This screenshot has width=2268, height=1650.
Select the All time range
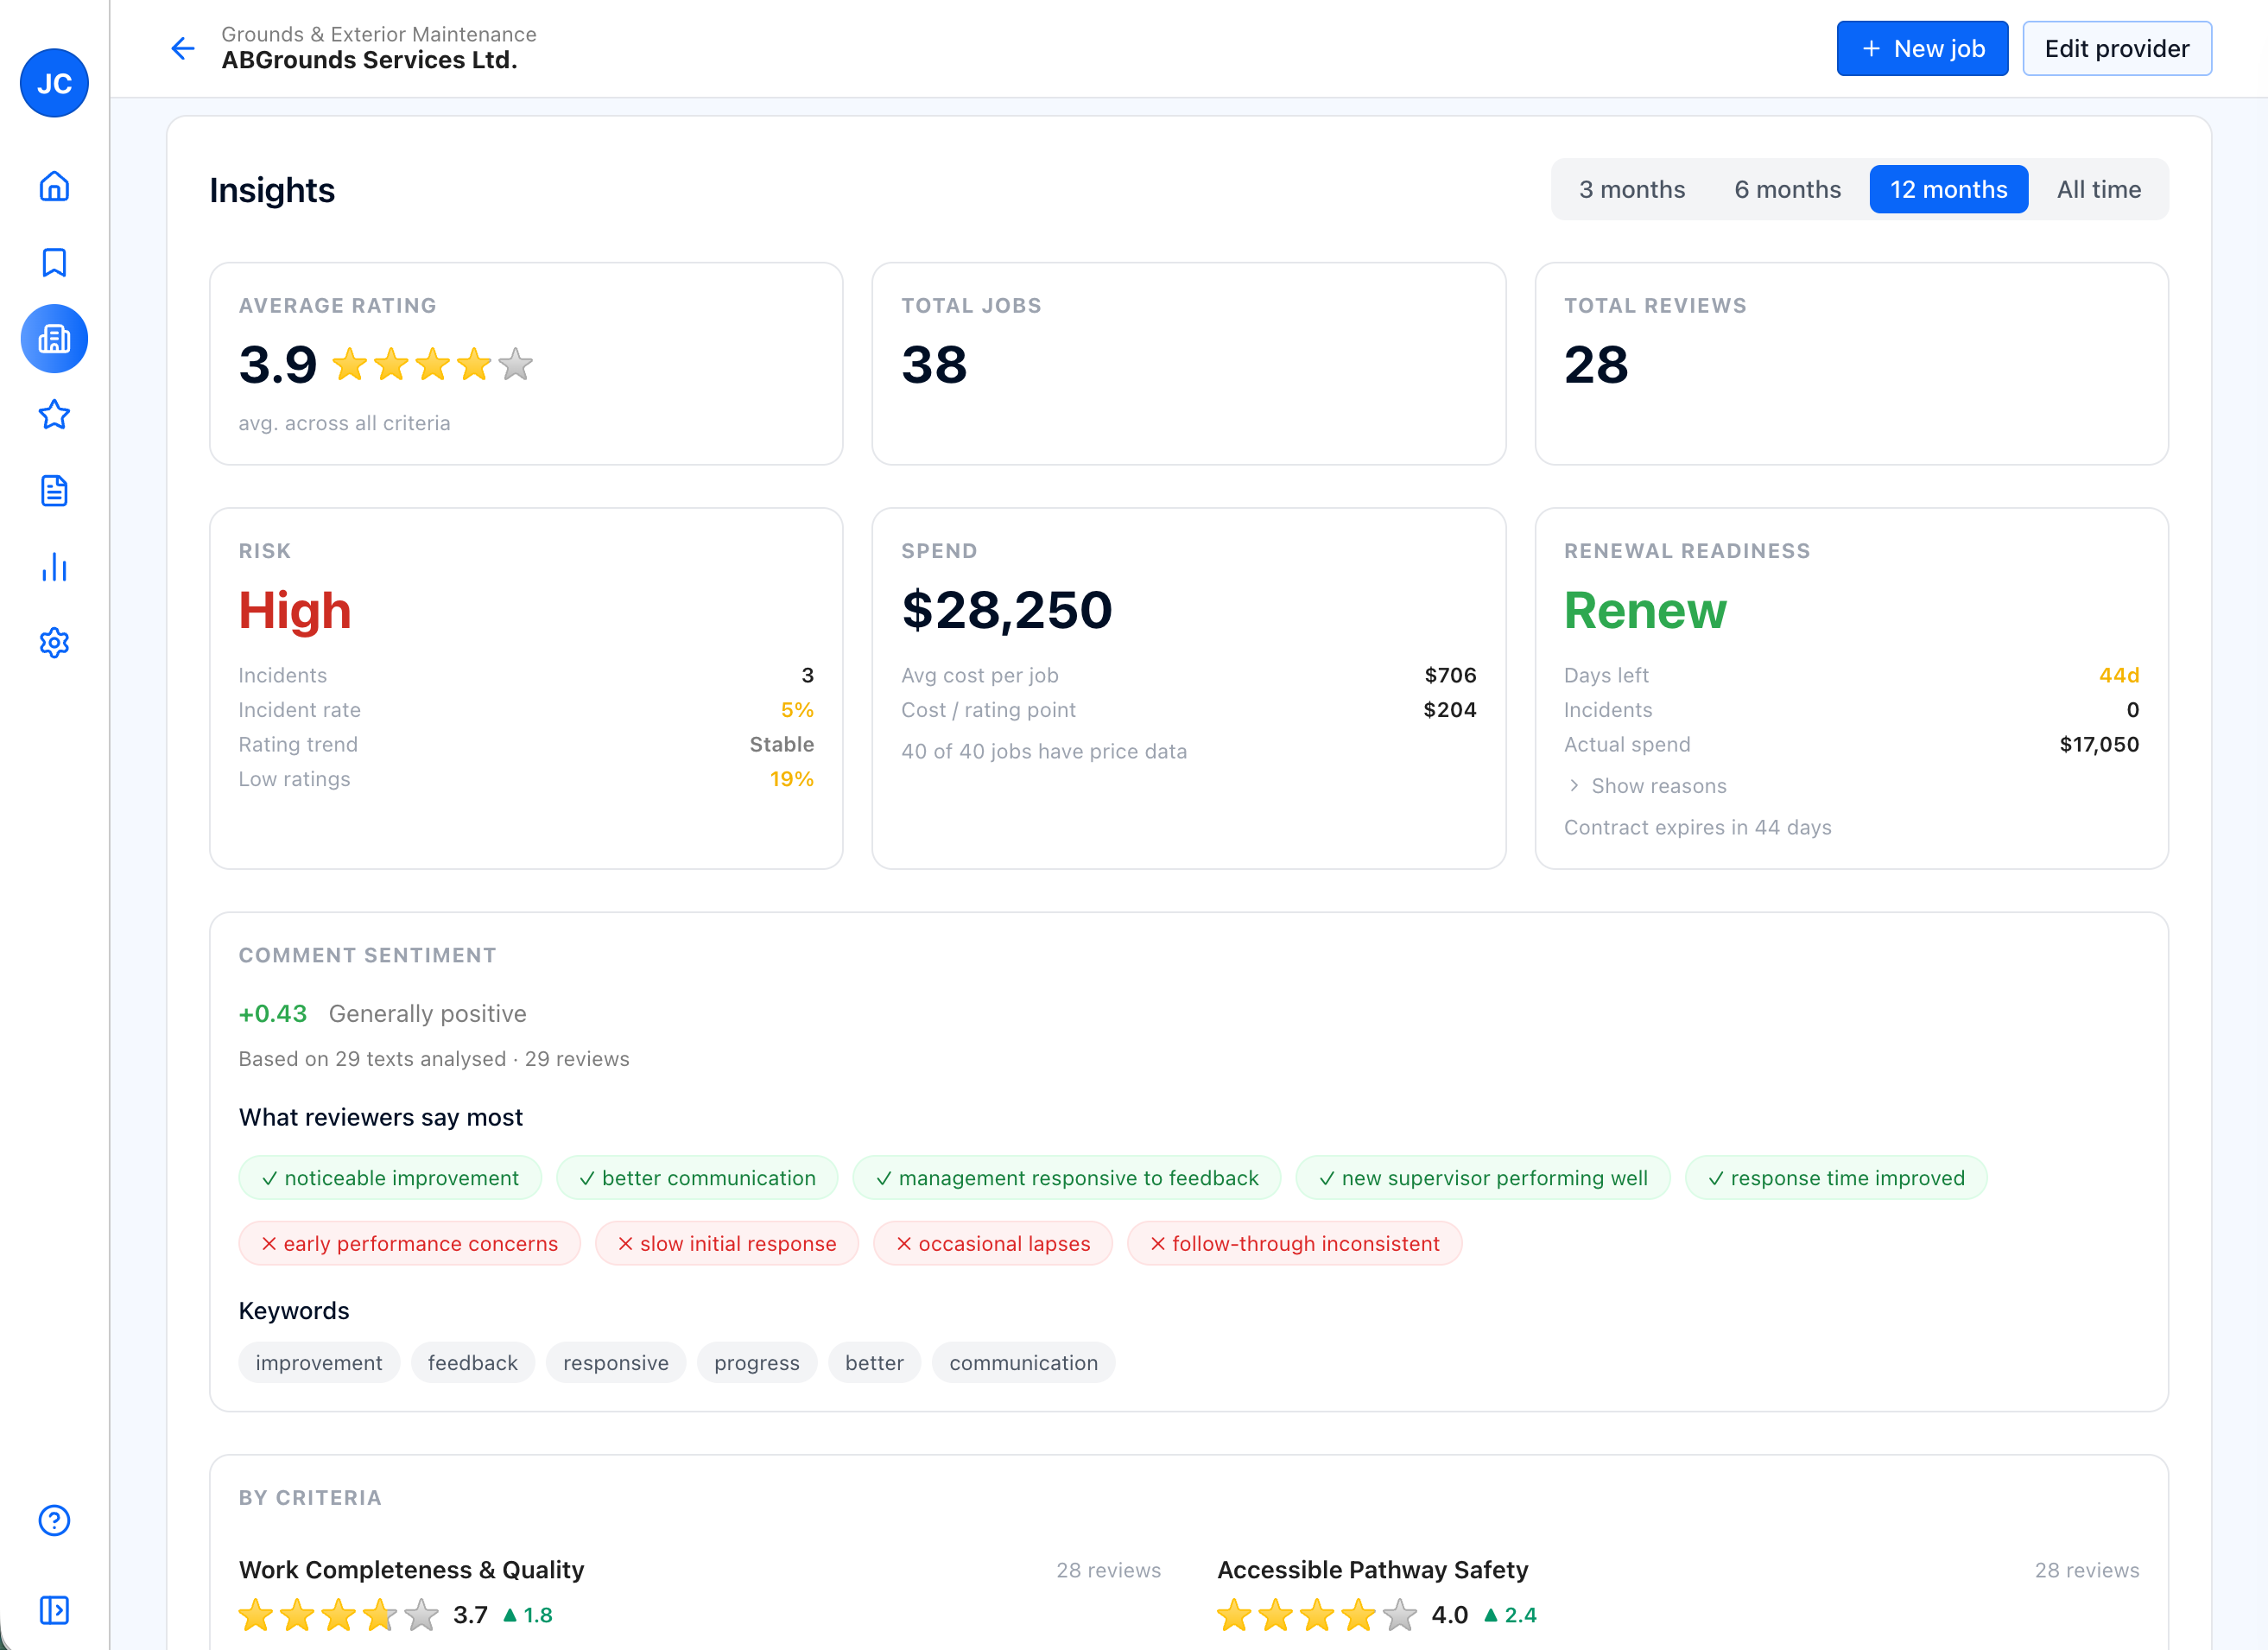(2098, 189)
